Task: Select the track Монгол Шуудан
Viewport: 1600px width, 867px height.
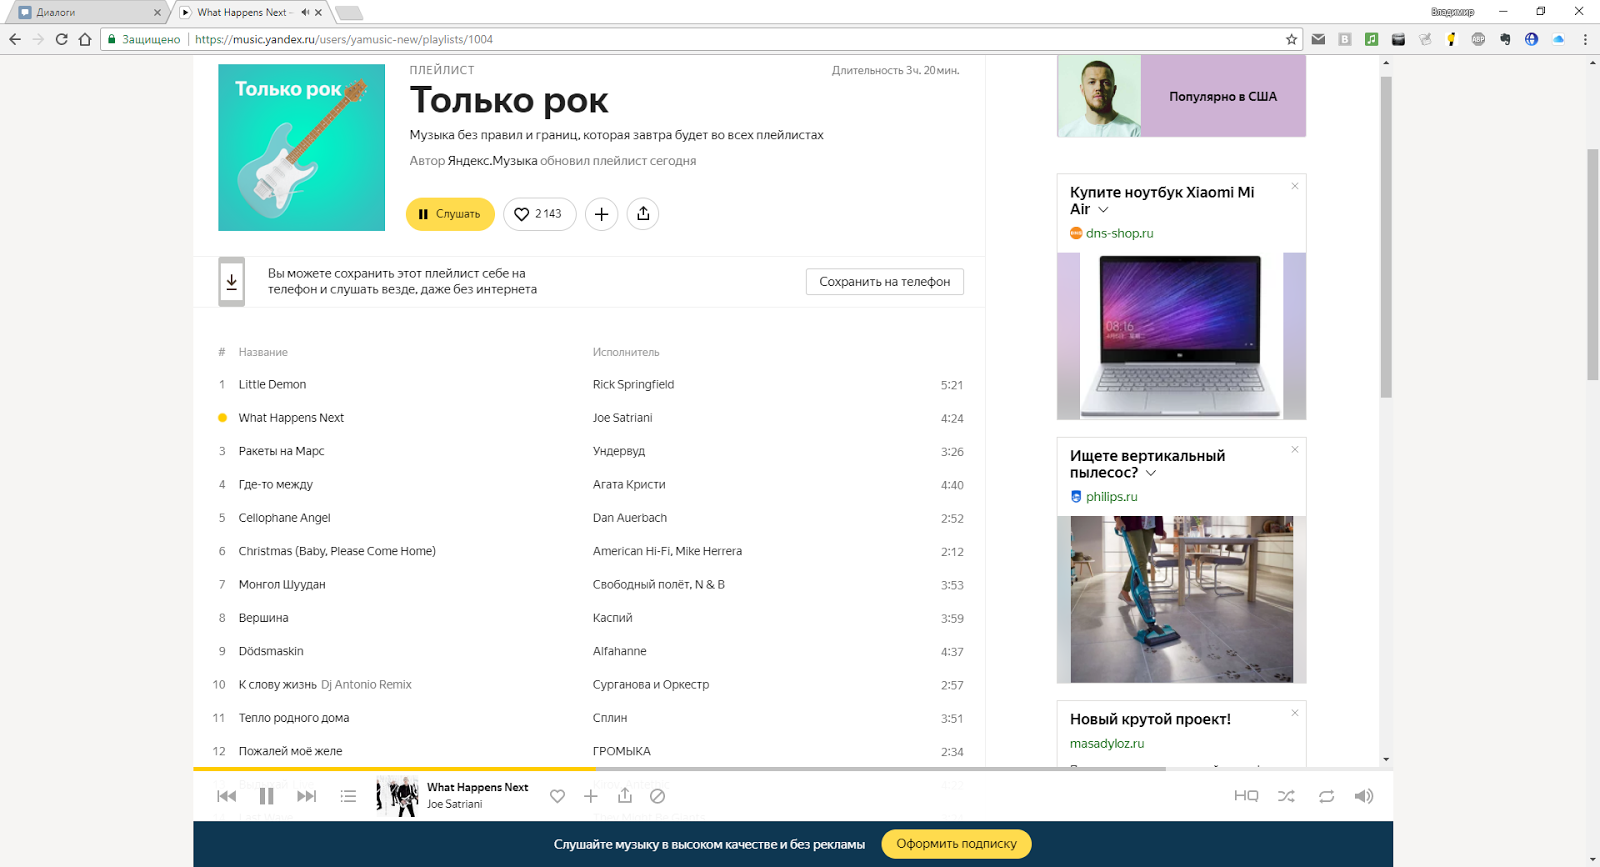Action: 282,585
